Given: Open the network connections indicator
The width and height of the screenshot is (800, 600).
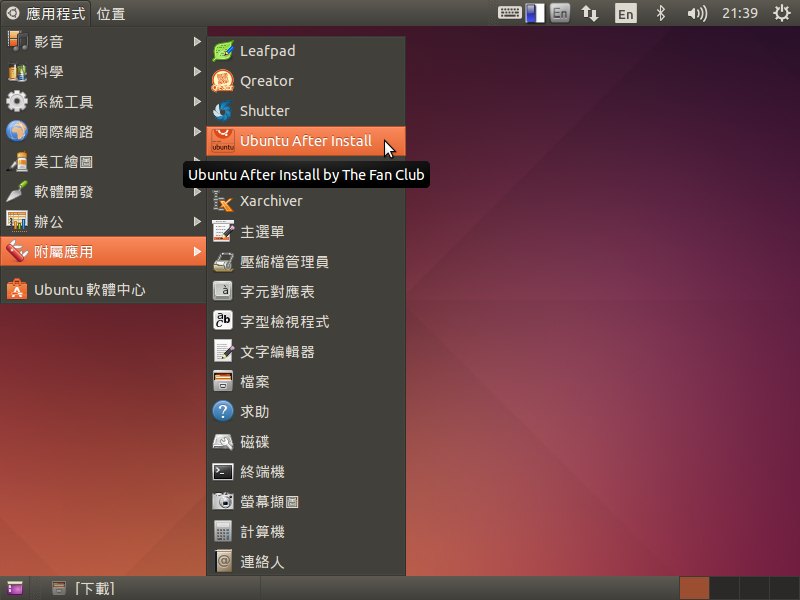Looking at the screenshot, I should pos(590,13).
